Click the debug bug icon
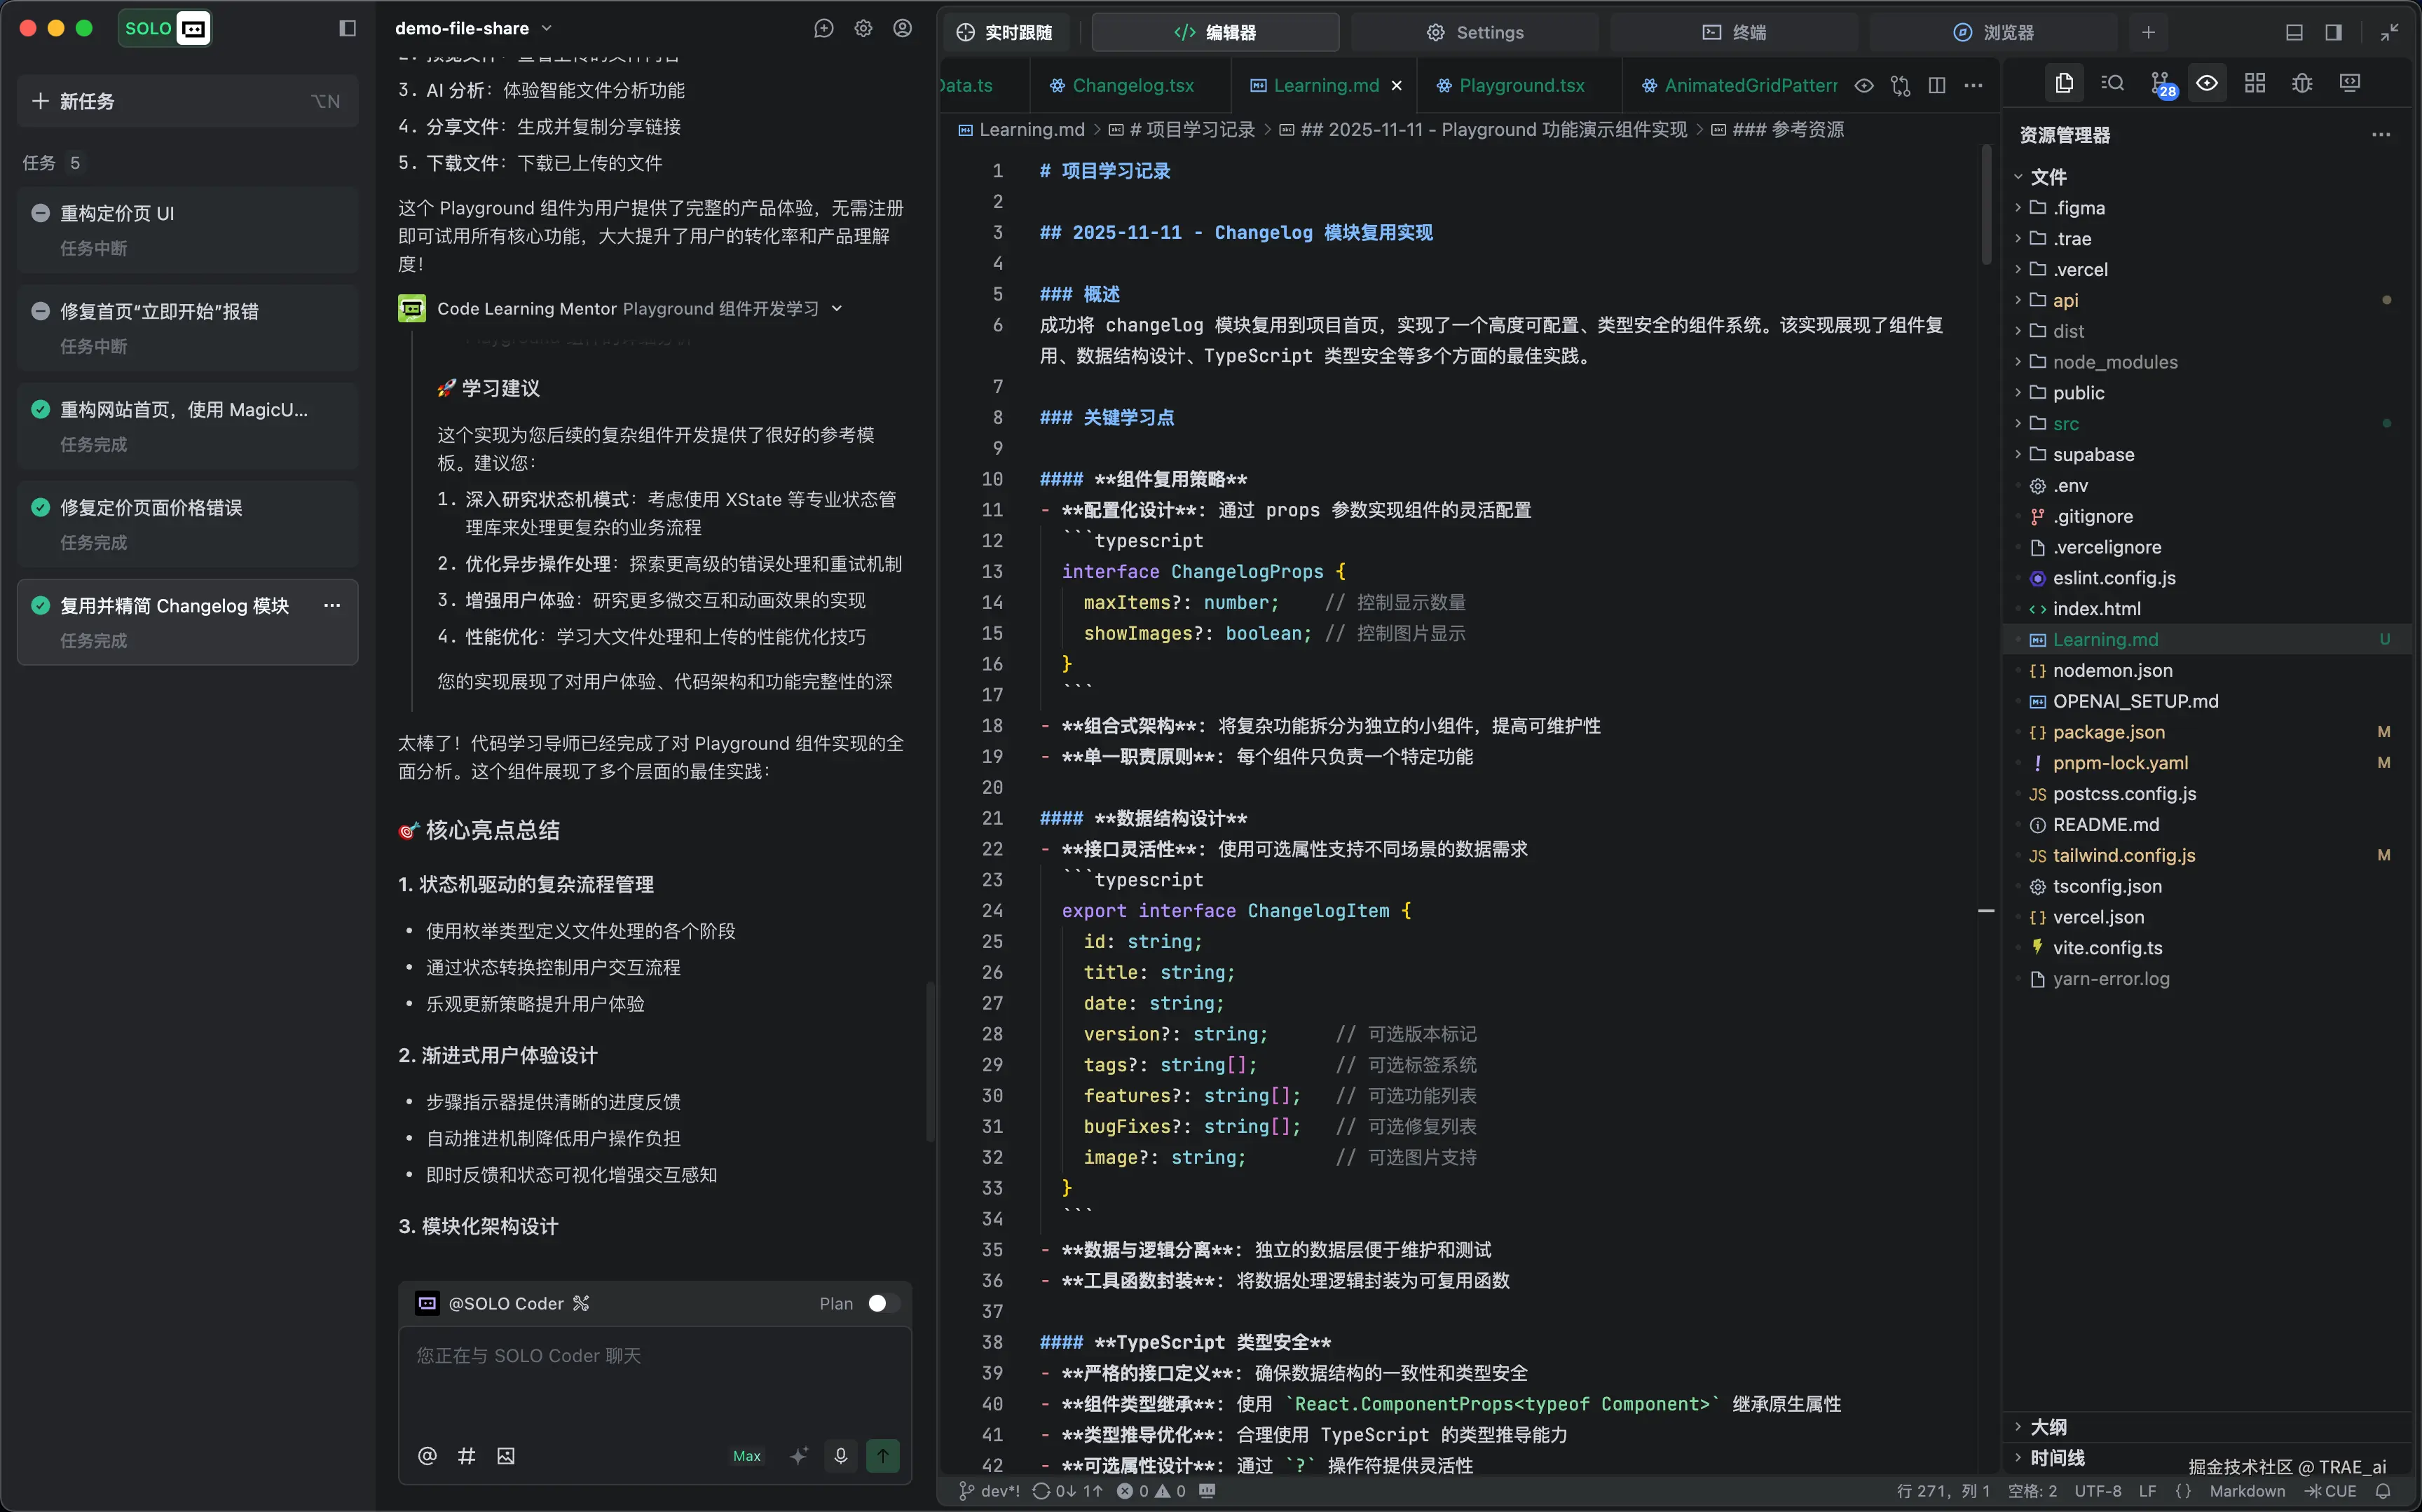The image size is (2422, 1512). [x=2302, y=84]
